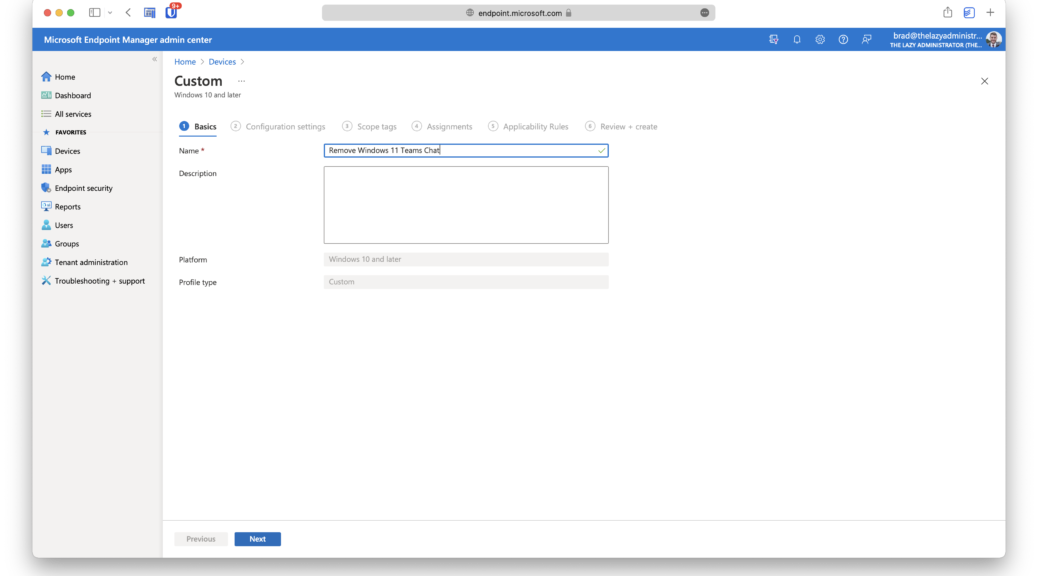Open the feedback icon in header
Image resolution: width=1038 pixels, height=576 pixels.
[x=867, y=40]
